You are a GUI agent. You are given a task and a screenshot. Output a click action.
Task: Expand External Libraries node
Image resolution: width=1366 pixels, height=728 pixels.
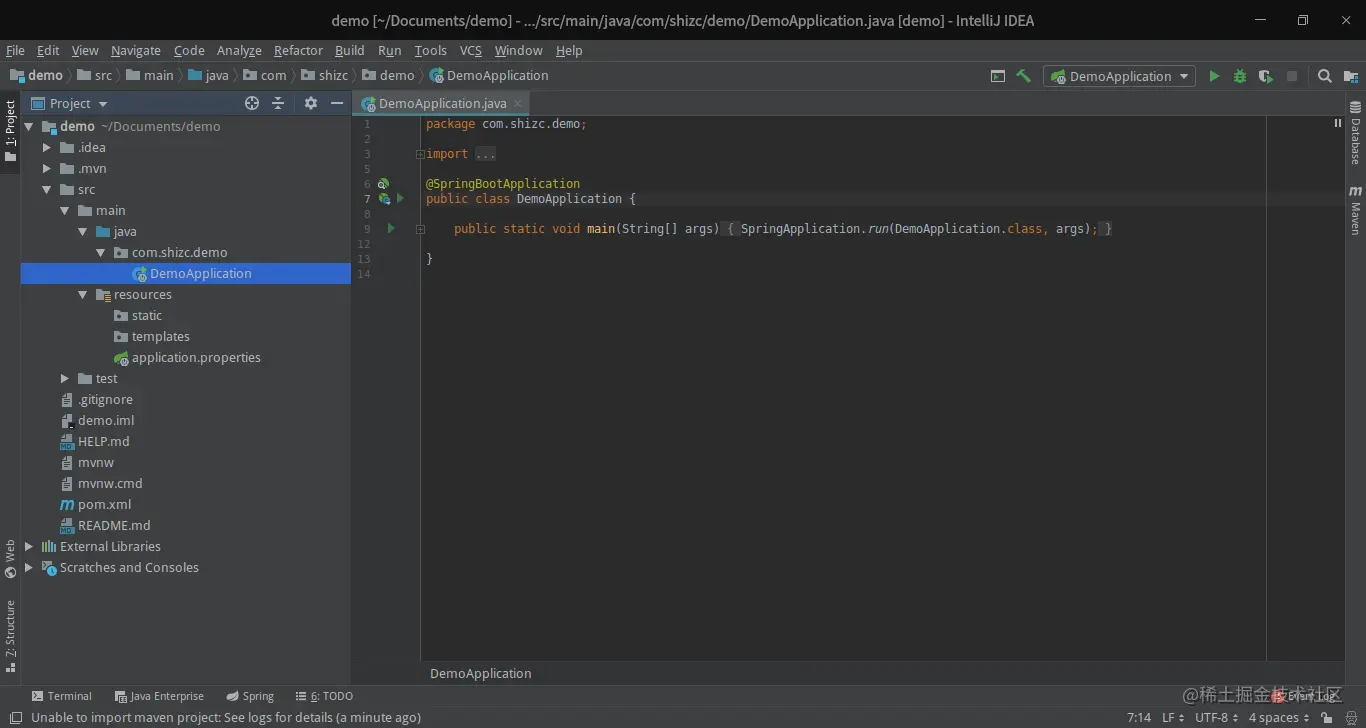(29, 547)
